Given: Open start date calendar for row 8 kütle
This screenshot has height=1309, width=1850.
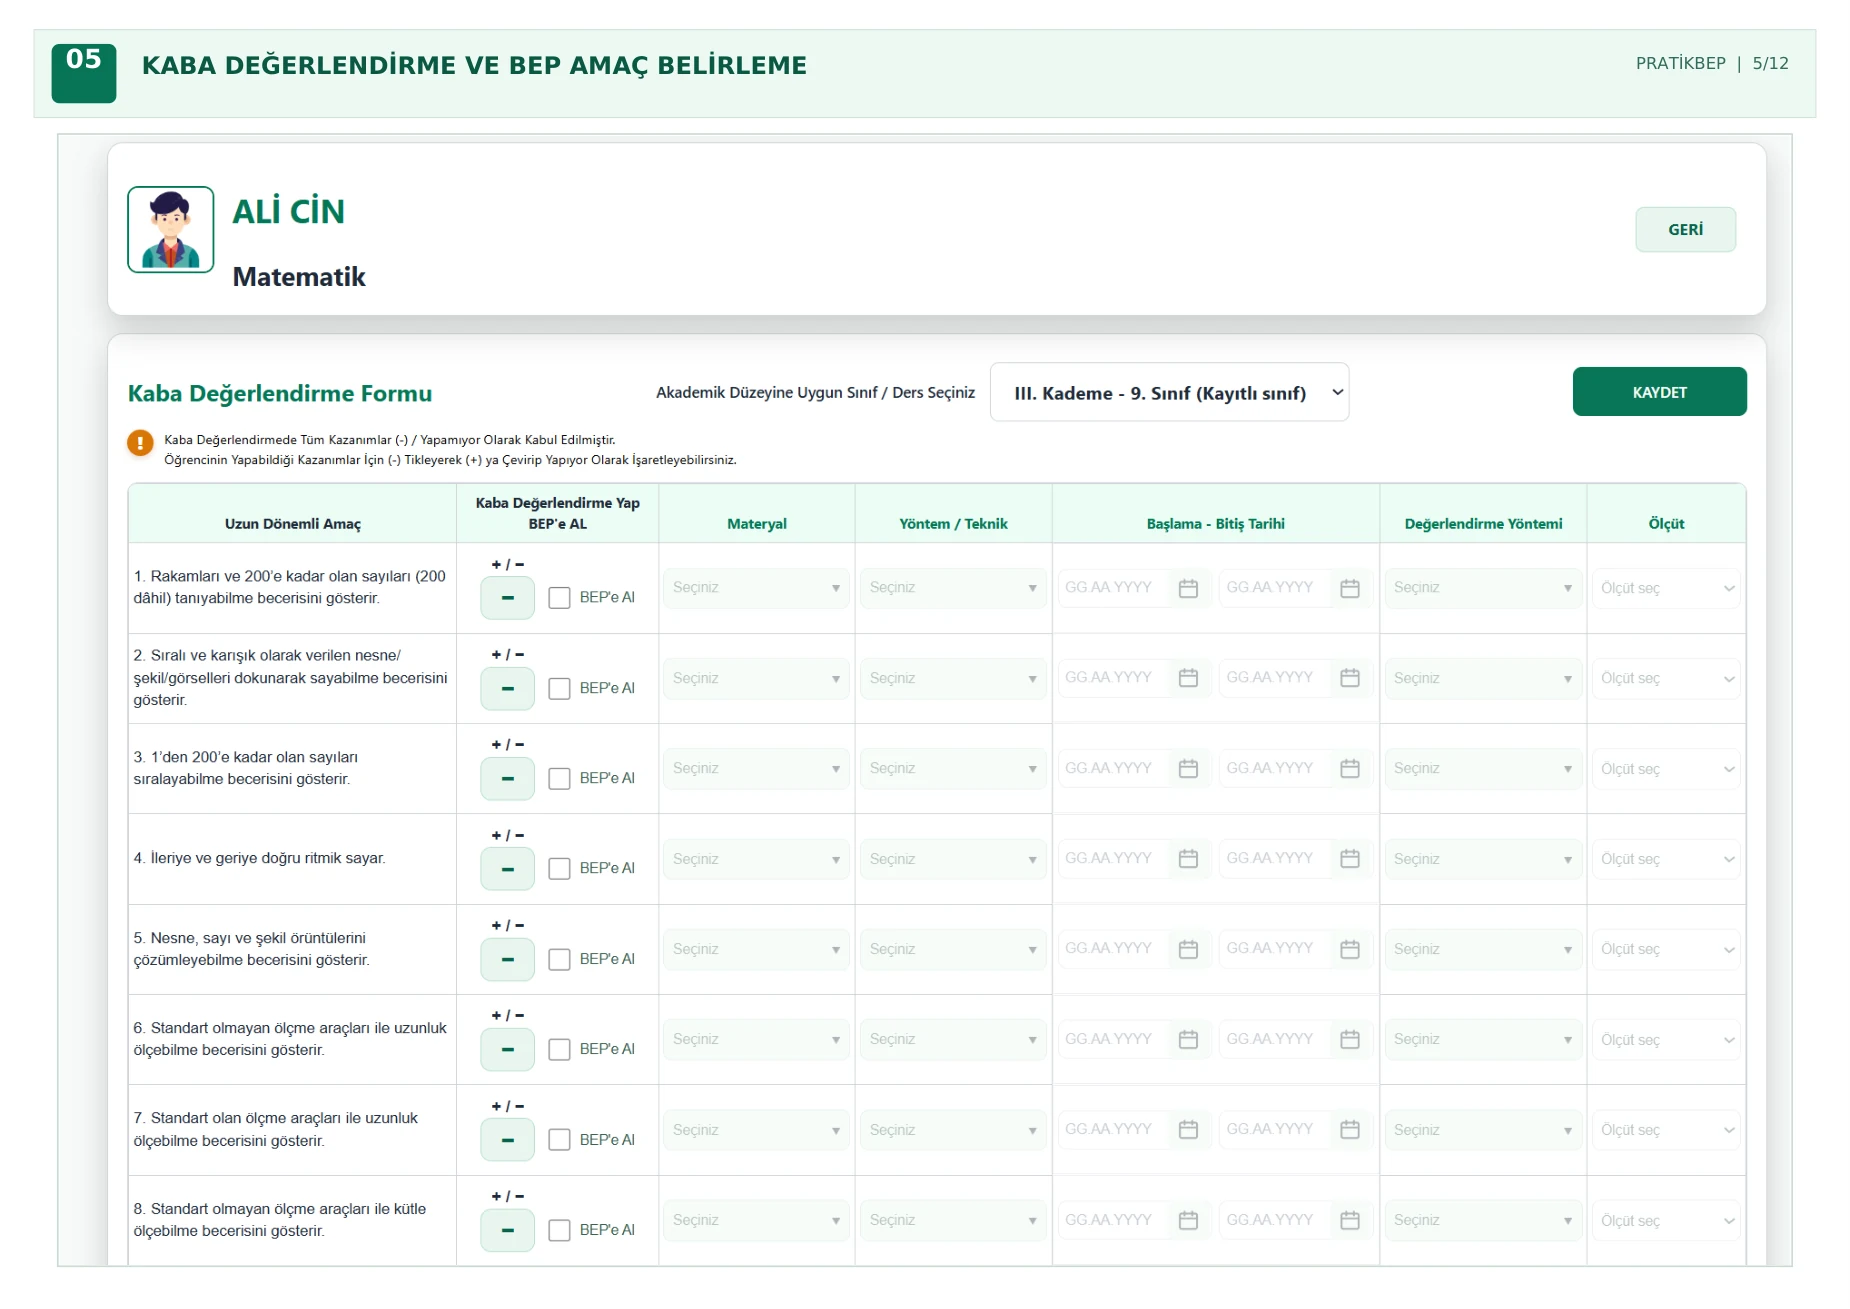Looking at the screenshot, I should coord(1188,1220).
